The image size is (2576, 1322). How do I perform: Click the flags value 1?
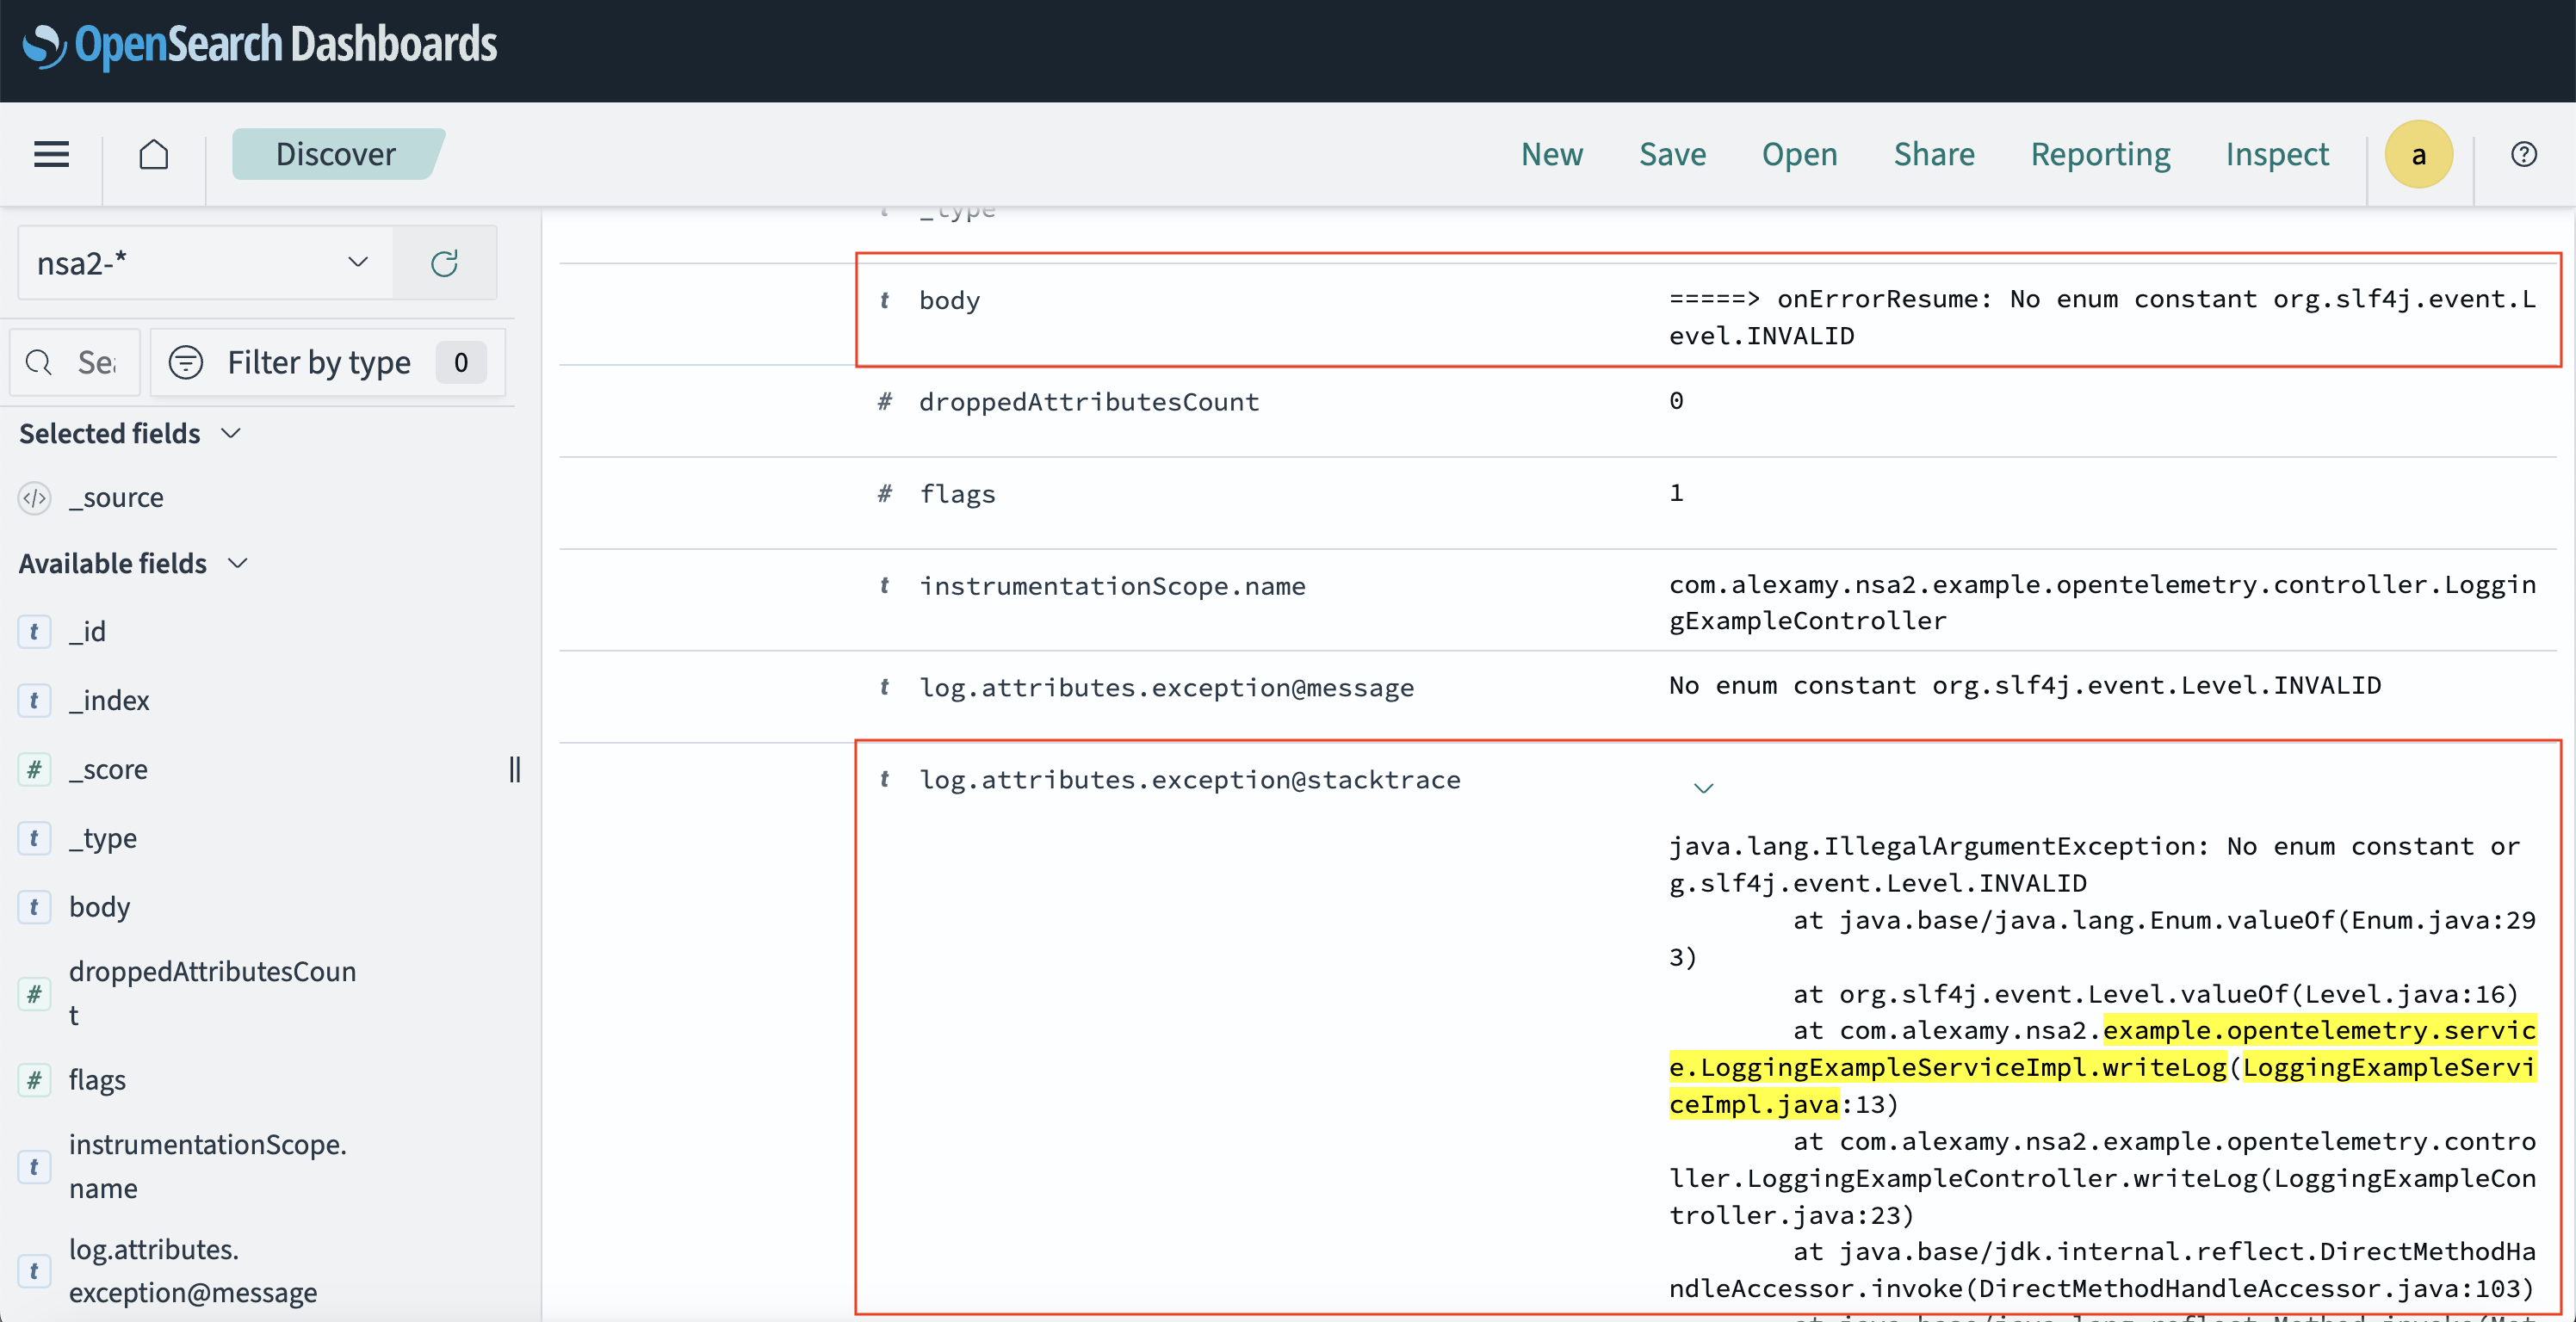pos(1676,493)
